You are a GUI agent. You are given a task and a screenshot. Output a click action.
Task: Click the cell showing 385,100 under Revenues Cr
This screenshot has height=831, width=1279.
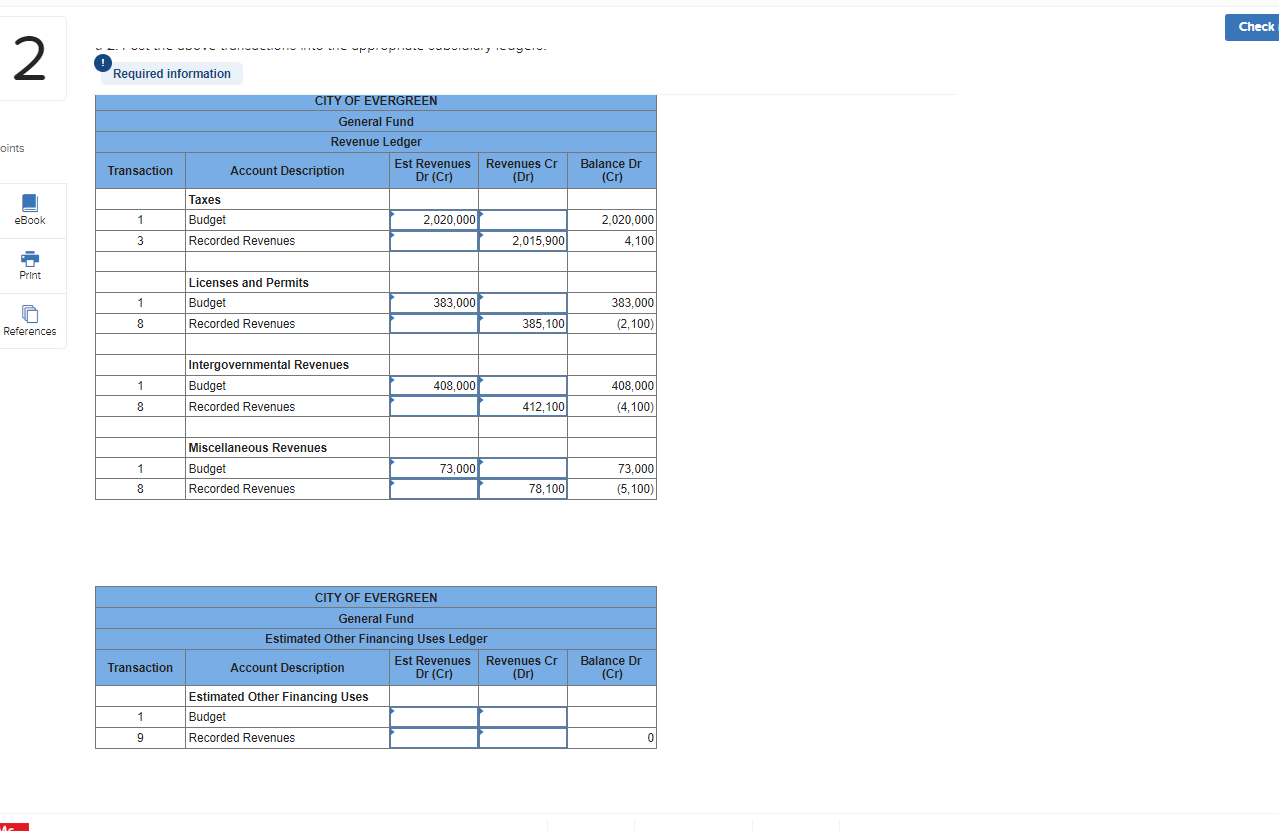pos(523,323)
